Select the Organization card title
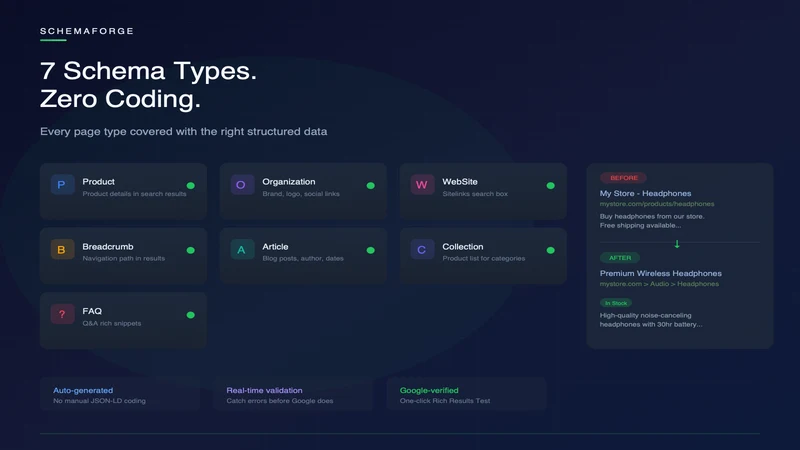Viewport: 800px width, 450px height. coord(289,182)
